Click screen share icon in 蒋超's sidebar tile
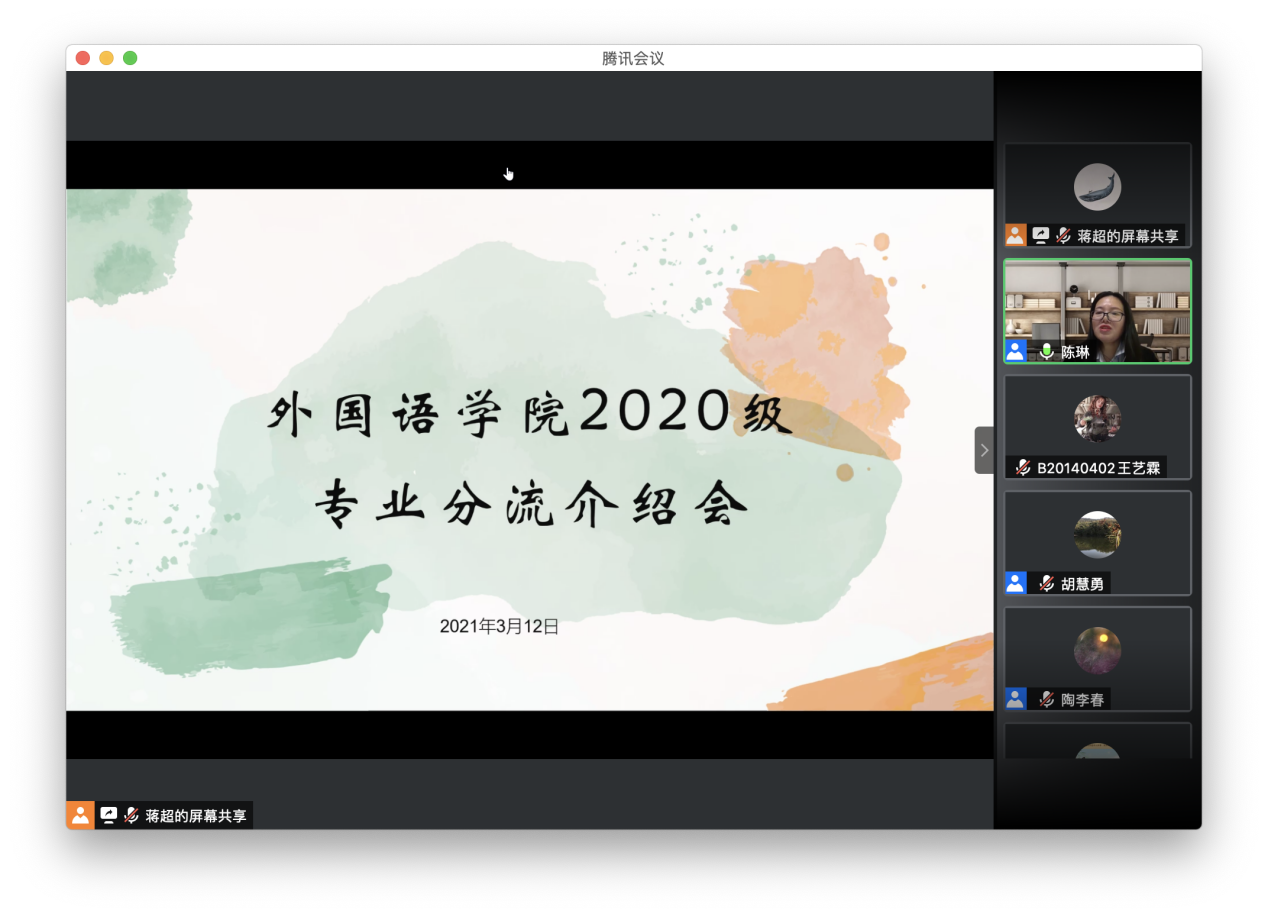The image size is (1268, 917). [1040, 235]
